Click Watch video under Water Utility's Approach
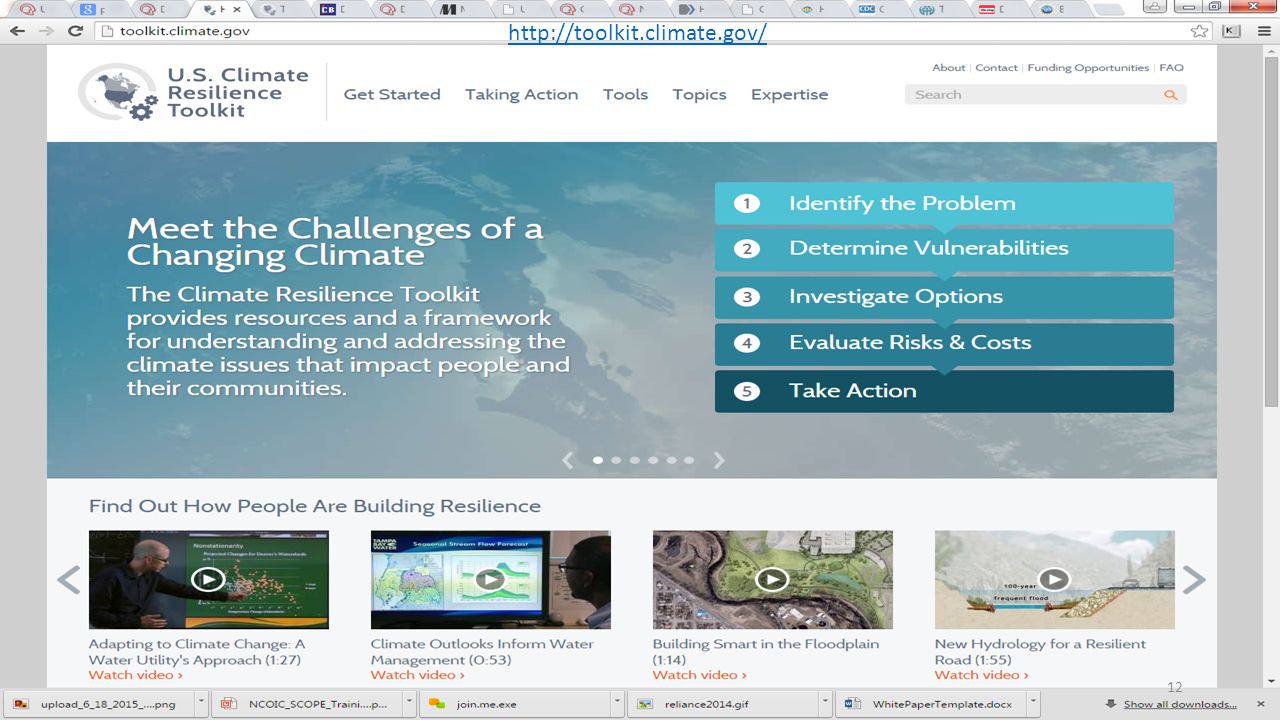The image size is (1280, 720). click(135, 675)
